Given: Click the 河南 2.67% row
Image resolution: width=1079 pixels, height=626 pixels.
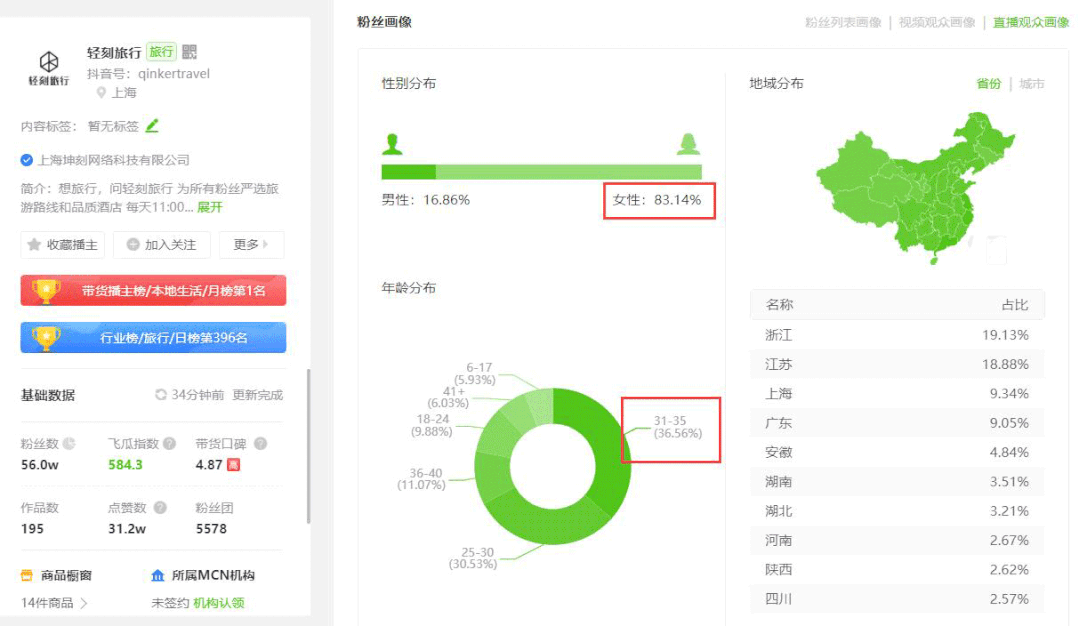Looking at the screenshot, I should [x=897, y=540].
